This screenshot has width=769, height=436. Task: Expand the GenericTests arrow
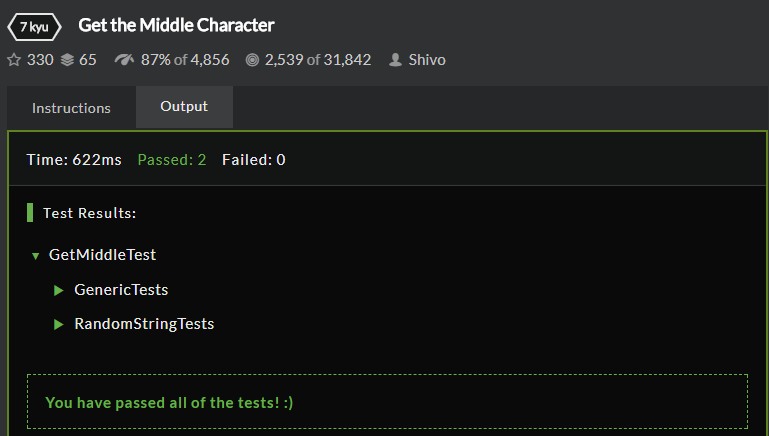click(x=59, y=290)
